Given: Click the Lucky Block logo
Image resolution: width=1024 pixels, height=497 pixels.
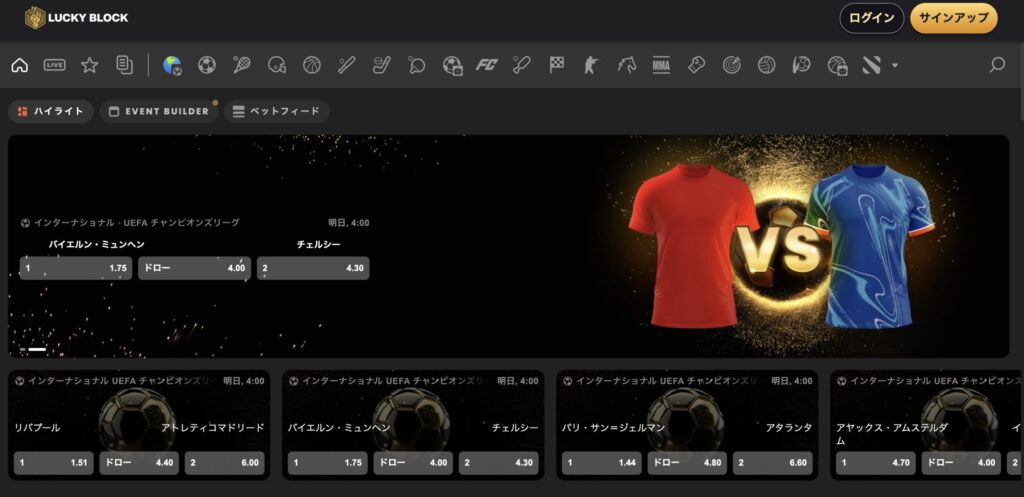Looking at the screenshot, I should (76, 18).
